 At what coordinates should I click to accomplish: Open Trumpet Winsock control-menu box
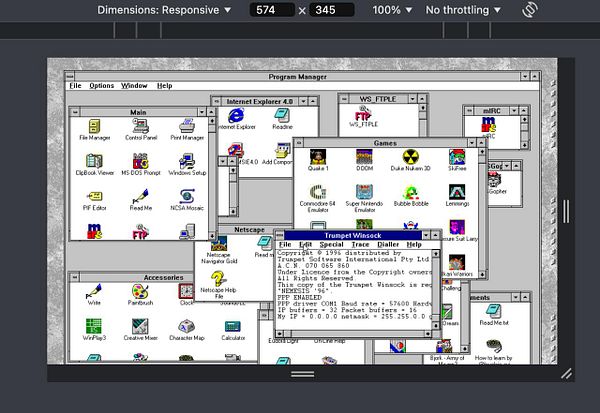coord(280,235)
